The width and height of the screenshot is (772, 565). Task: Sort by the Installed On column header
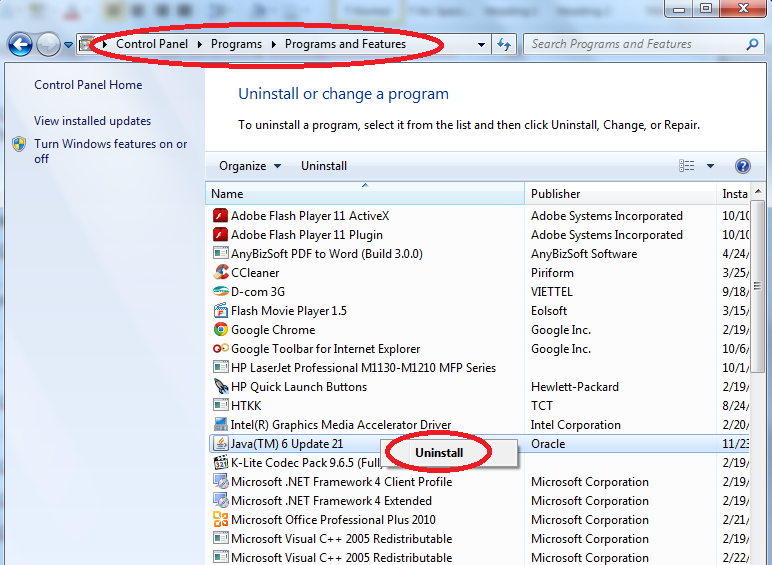pos(733,194)
